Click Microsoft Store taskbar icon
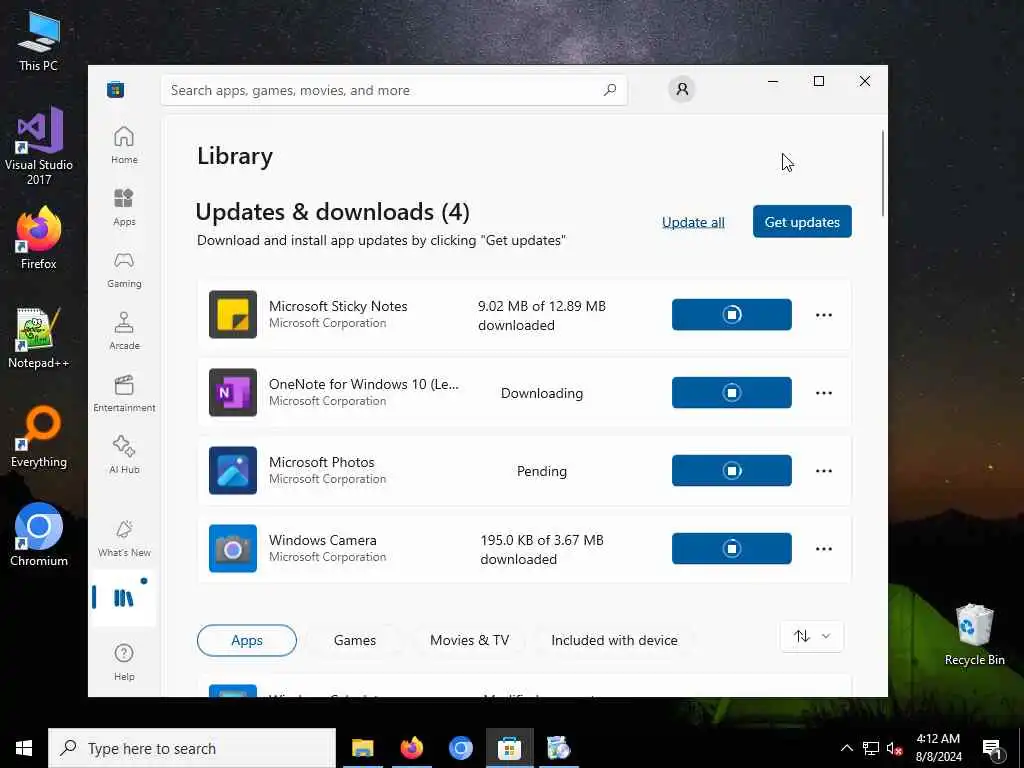Screen dimensions: 1024x768 pos(509,748)
